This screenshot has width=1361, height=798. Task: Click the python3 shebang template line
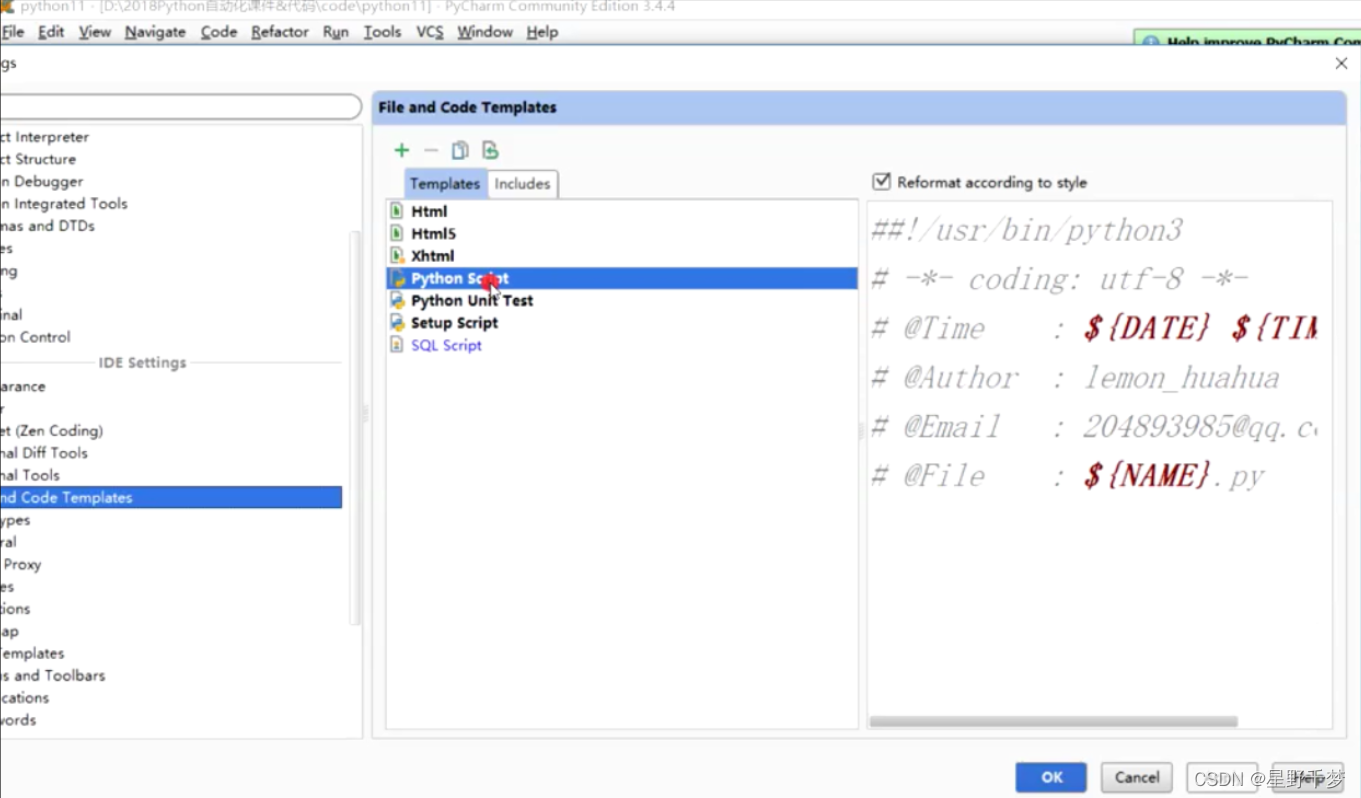coord(1027,231)
